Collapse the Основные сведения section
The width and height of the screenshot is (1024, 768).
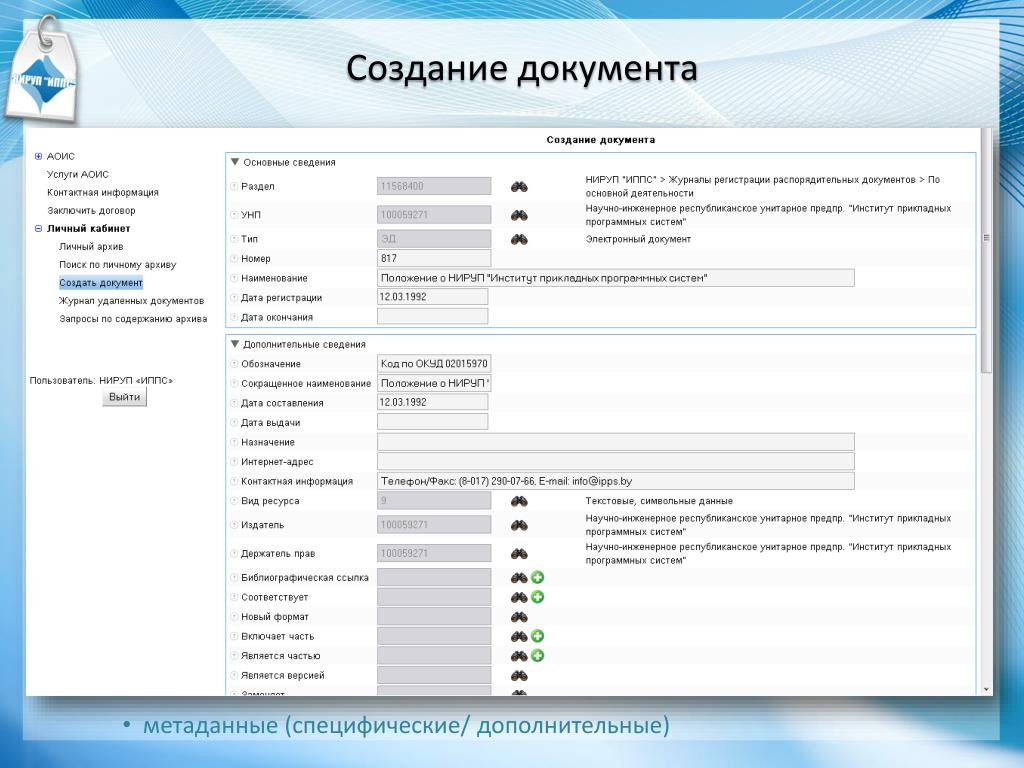point(235,162)
